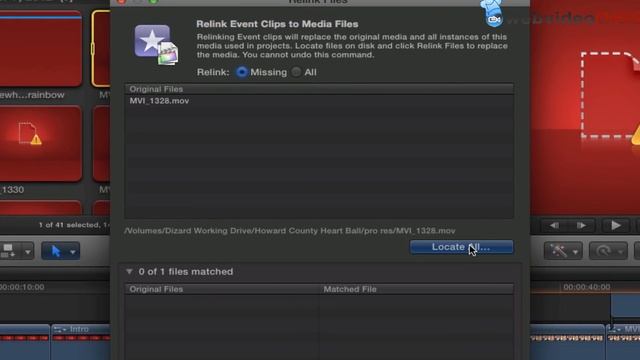
Task: Select the arrow Select tool in toolbar
Action: (x=56, y=251)
